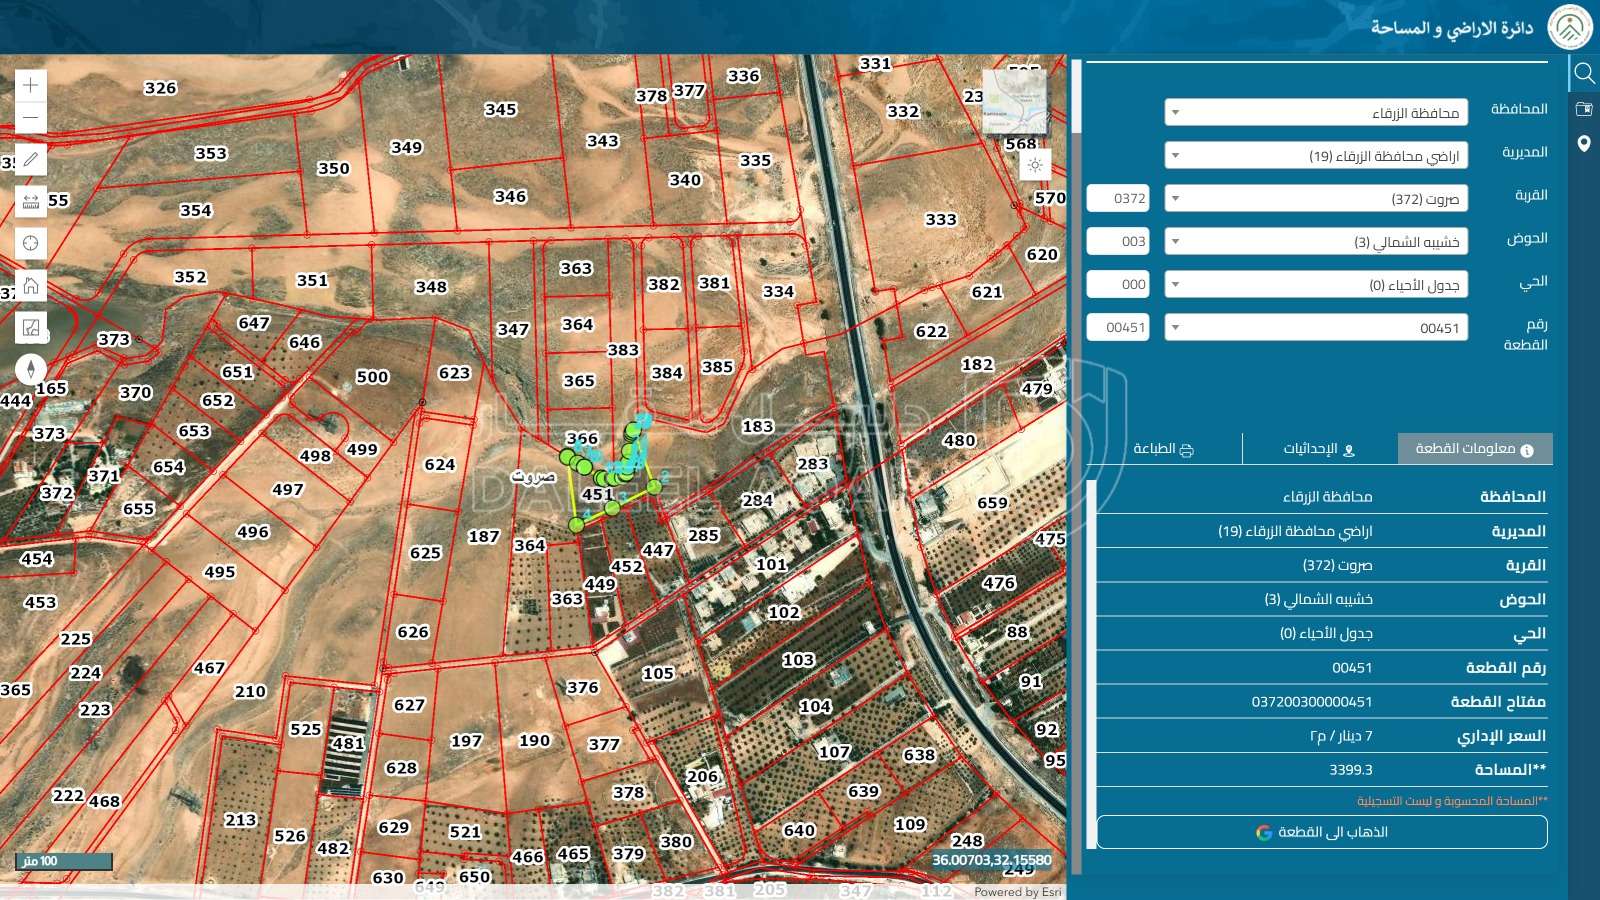
Task: Zoom out of the map
Action: [x=31, y=118]
